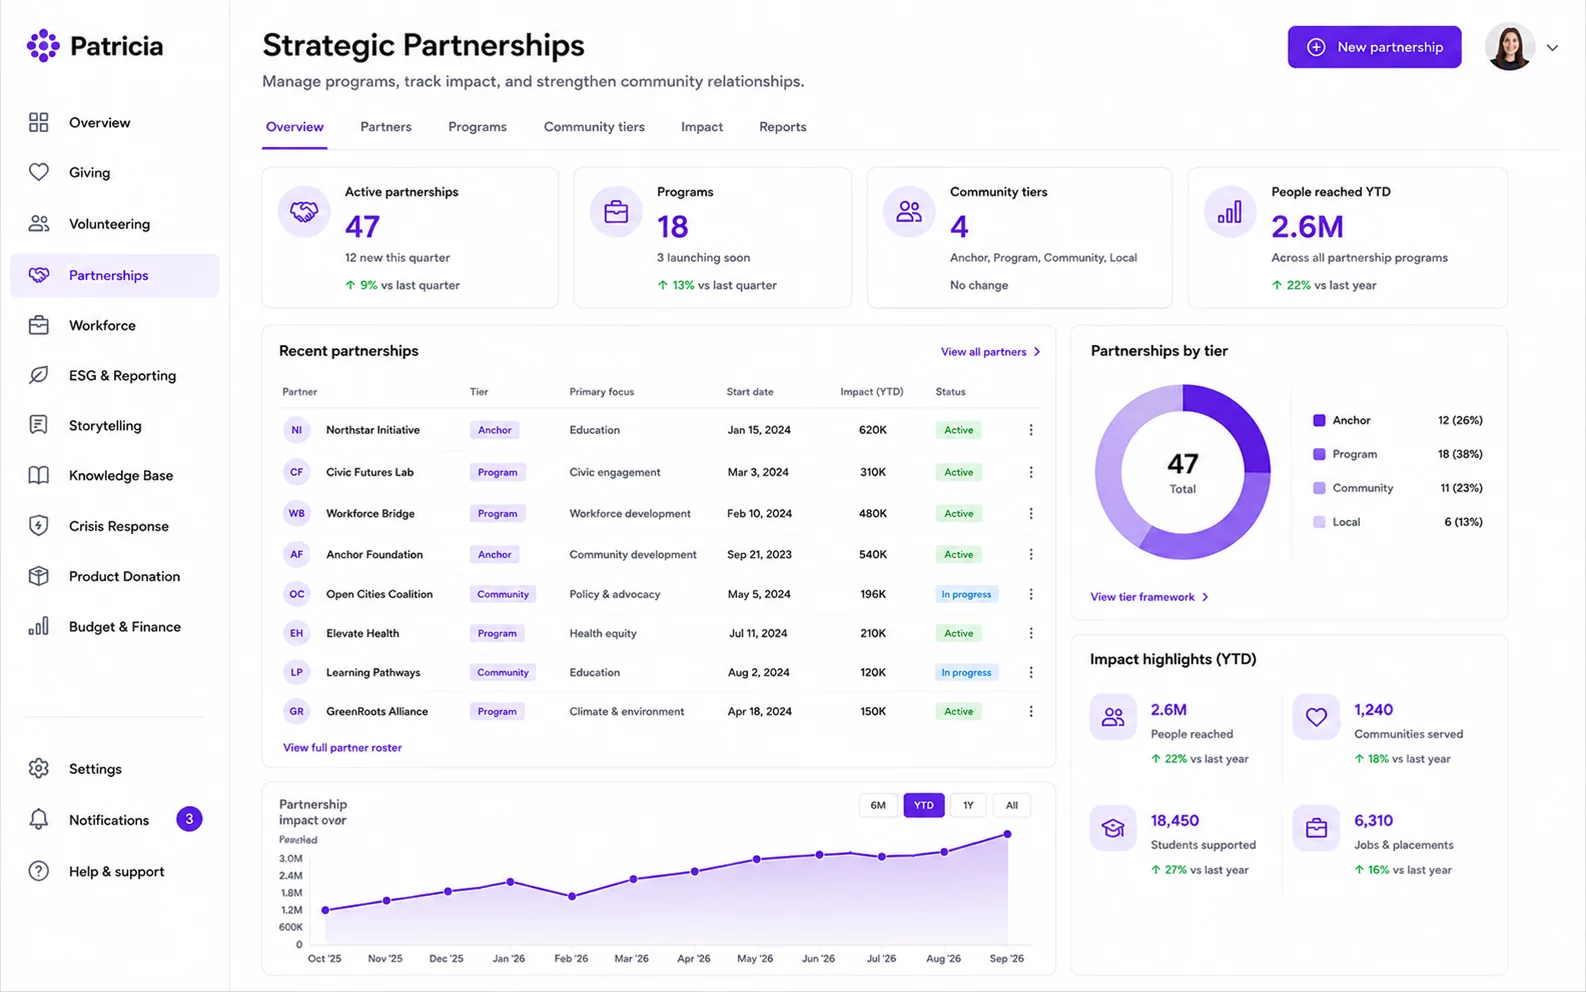Click the Workforce briefcase icon in sidebar
The height and width of the screenshot is (992, 1586).
(x=39, y=325)
